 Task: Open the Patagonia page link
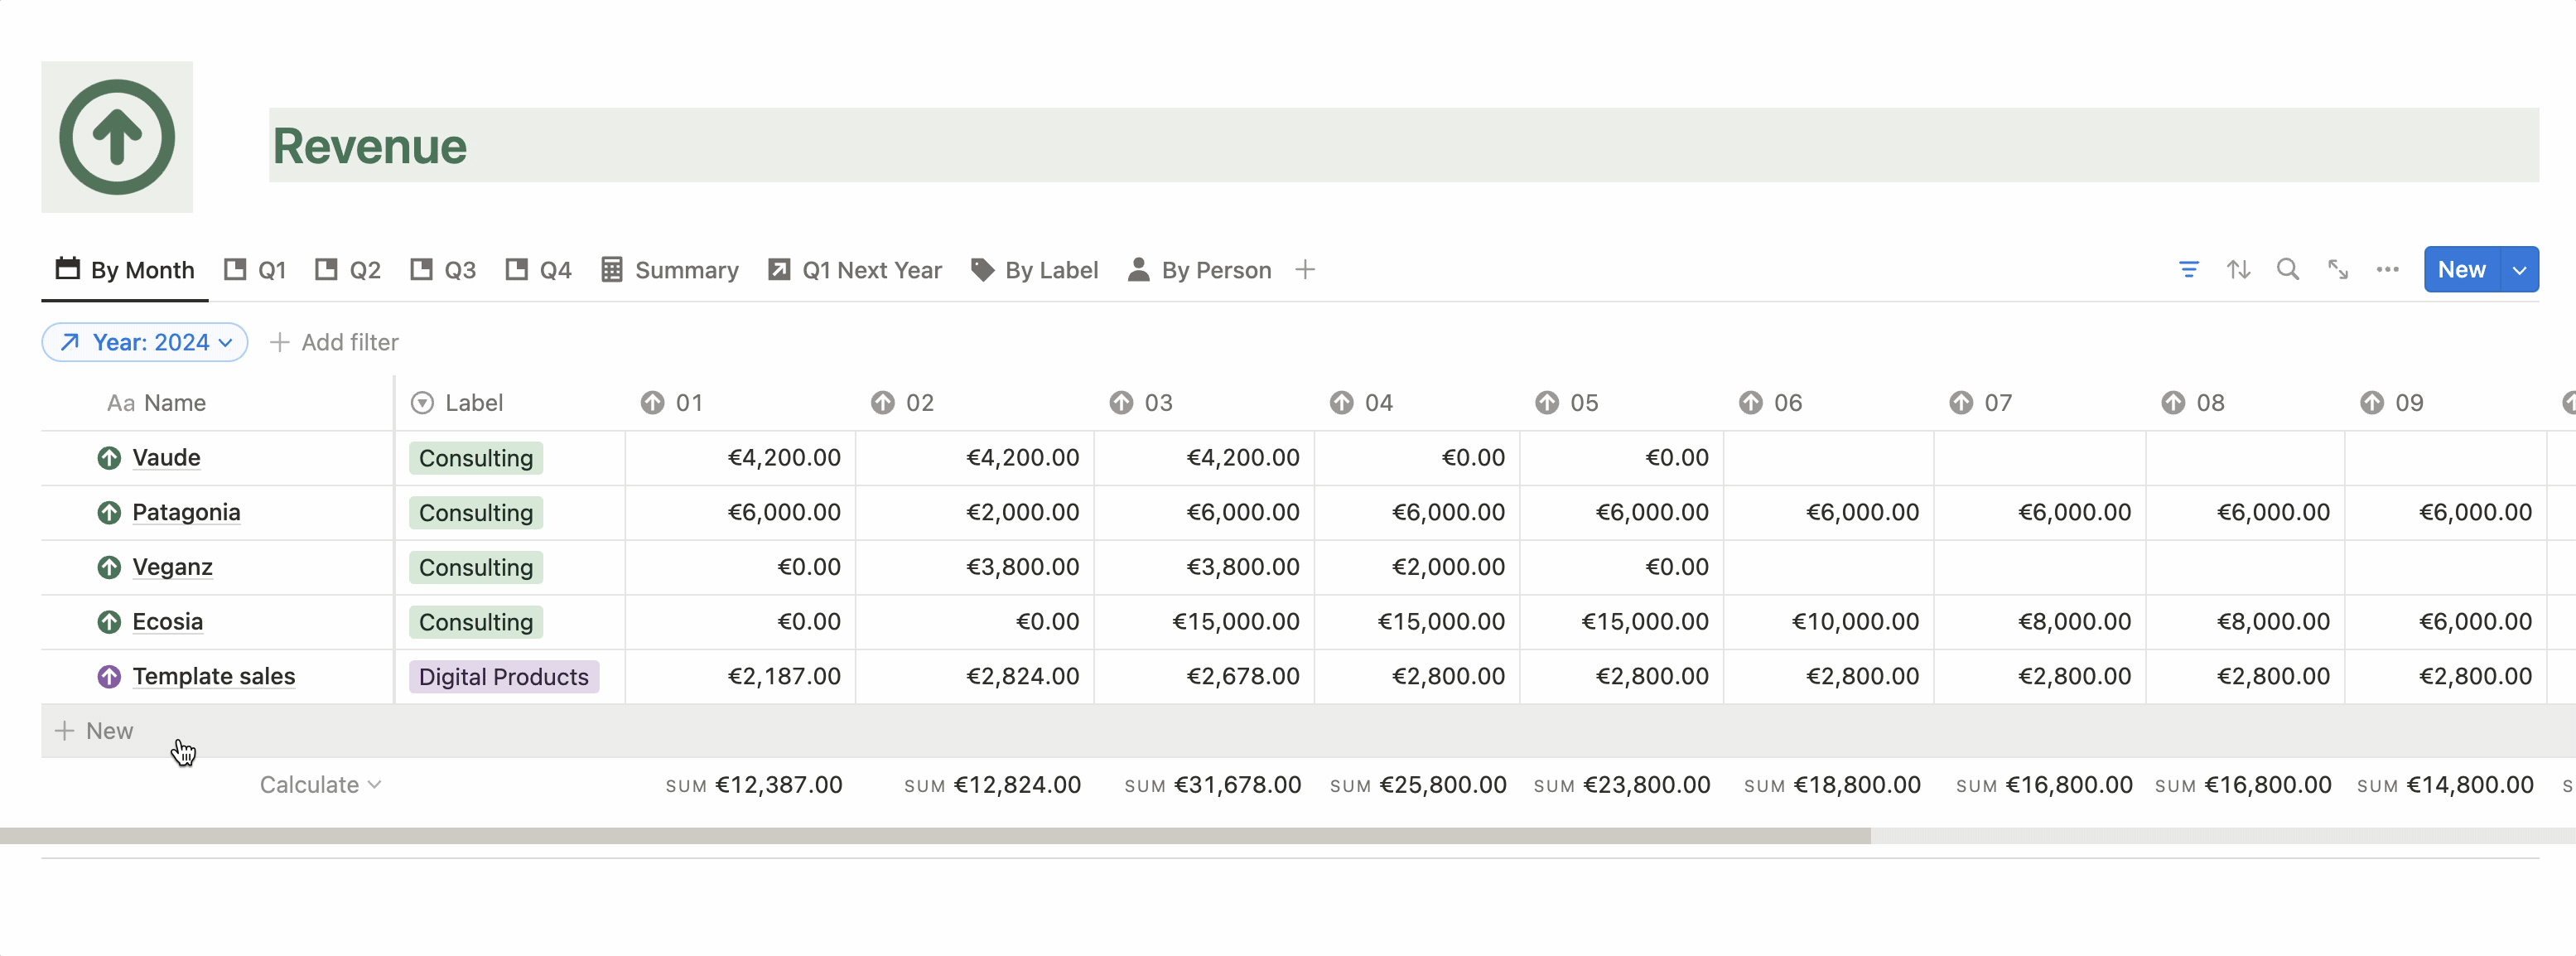(186, 513)
